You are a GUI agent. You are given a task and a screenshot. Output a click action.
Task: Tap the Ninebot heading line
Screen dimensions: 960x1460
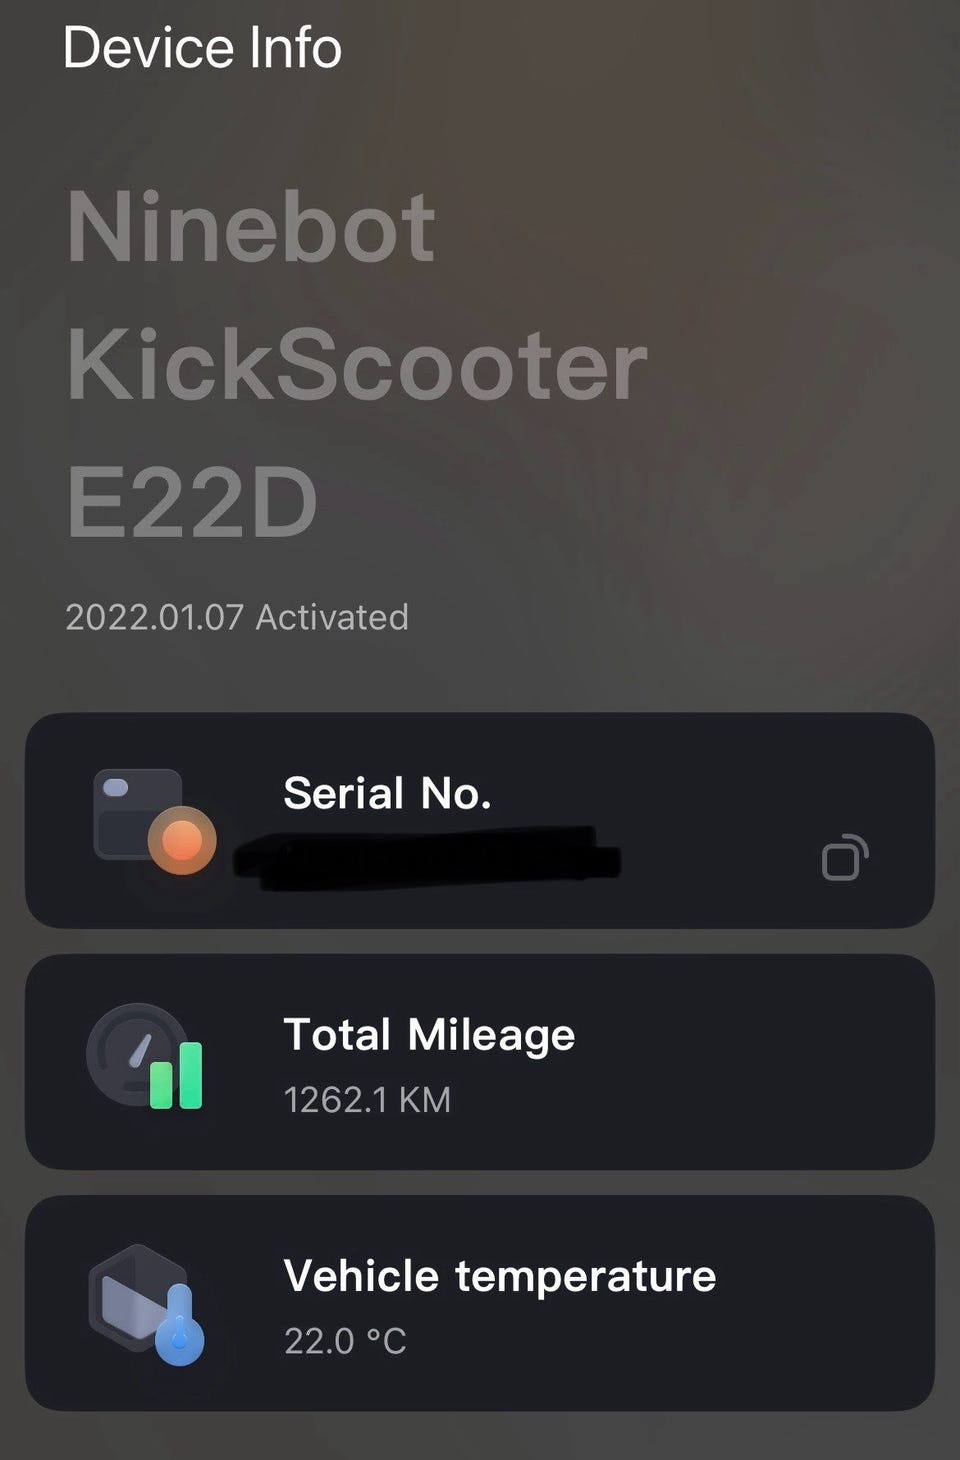pyautogui.click(x=251, y=228)
